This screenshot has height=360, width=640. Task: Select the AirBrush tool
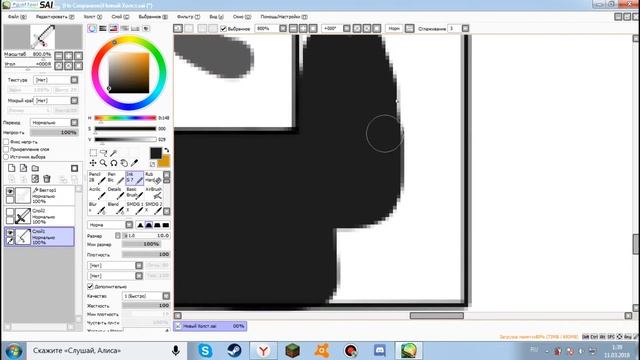point(153,193)
